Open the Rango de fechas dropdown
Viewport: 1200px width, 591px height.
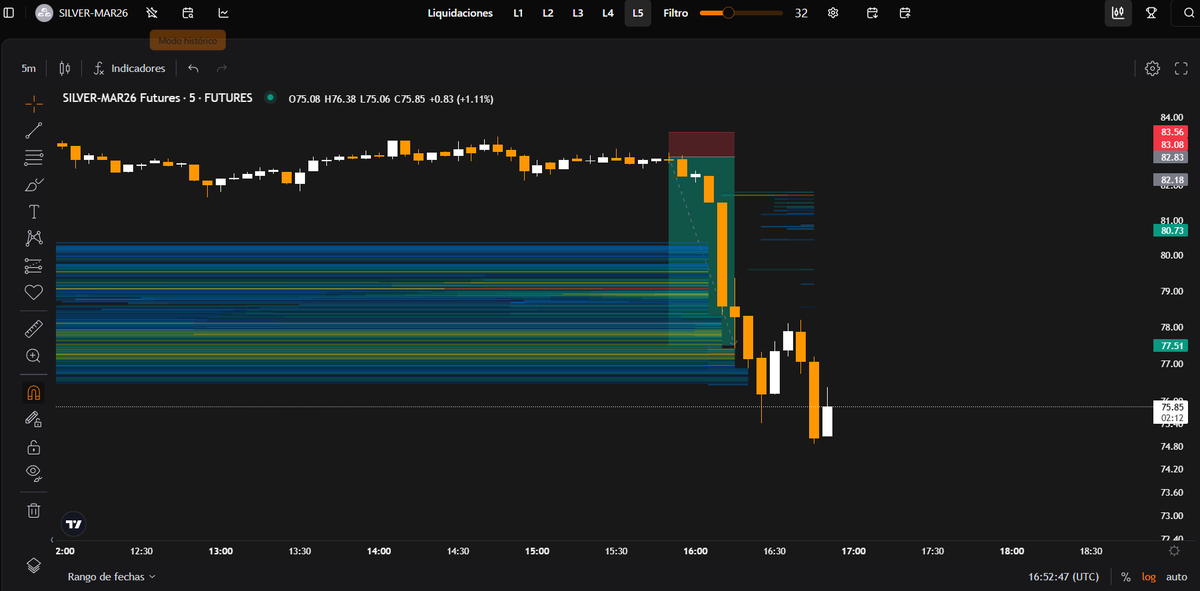click(x=111, y=577)
